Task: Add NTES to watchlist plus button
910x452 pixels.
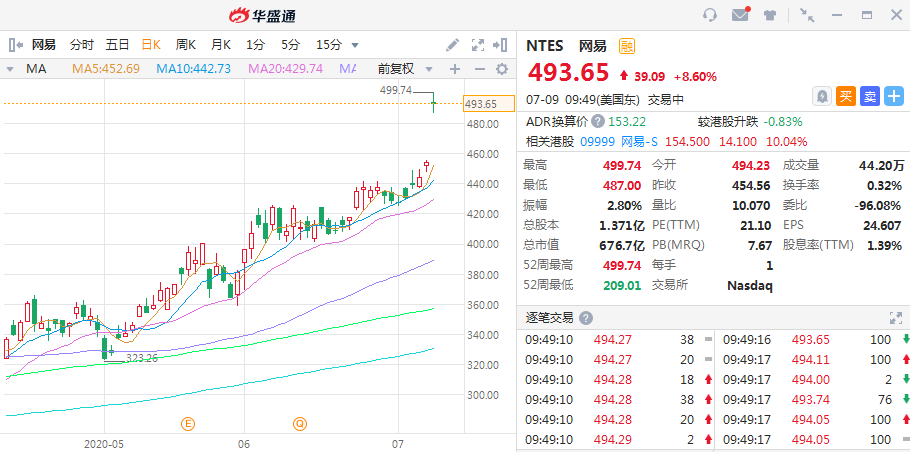Action: pos(894,96)
